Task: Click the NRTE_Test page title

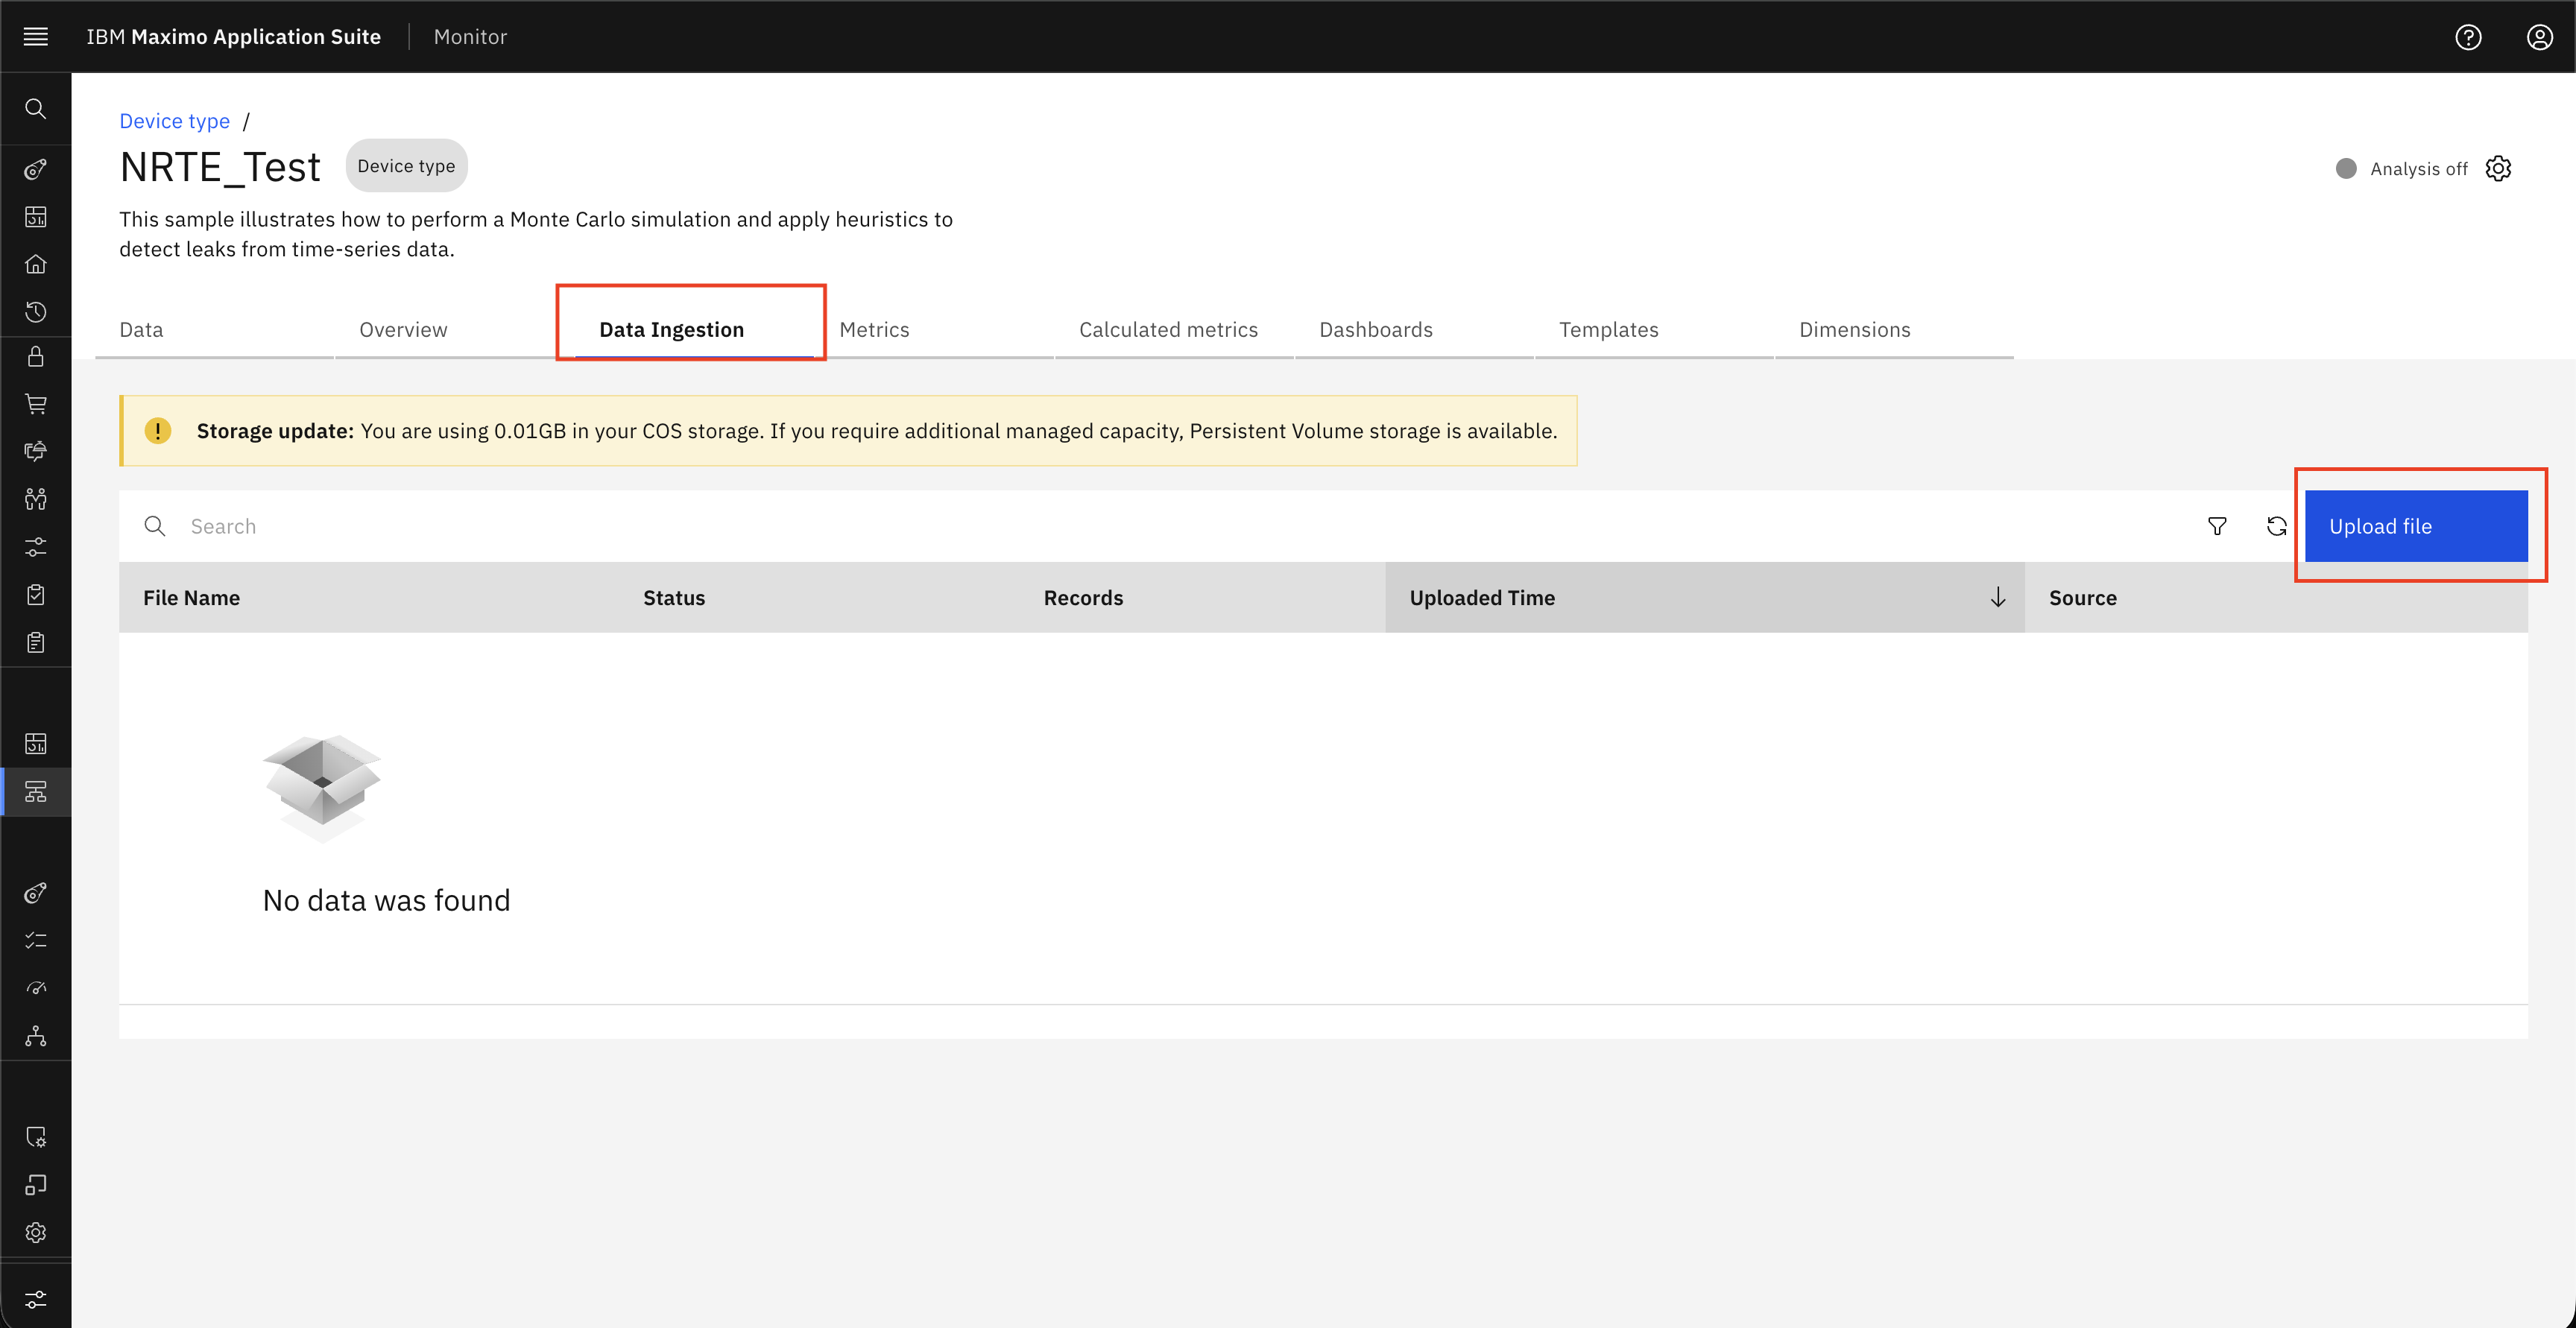Action: click(x=220, y=167)
